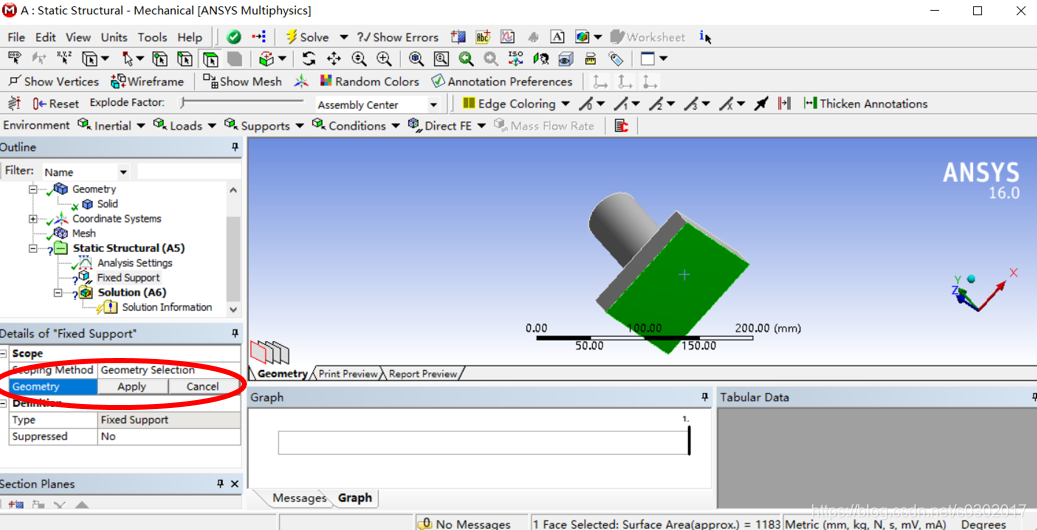Enable the vertex selection filter cube
The width and height of the screenshot is (1037, 530).
click(x=160, y=59)
